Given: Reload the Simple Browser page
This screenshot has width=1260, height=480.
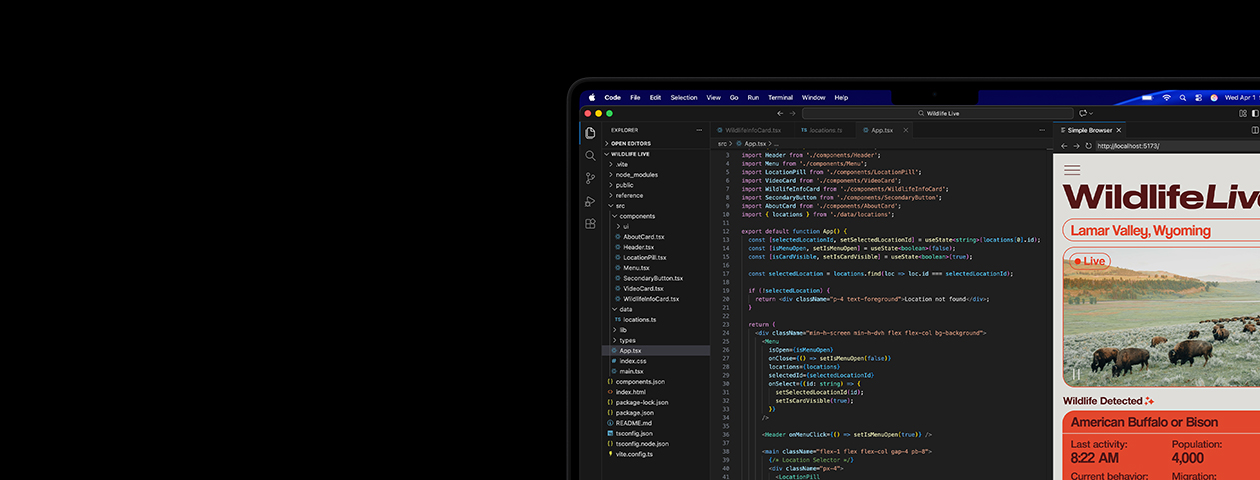Looking at the screenshot, I should (x=1088, y=146).
